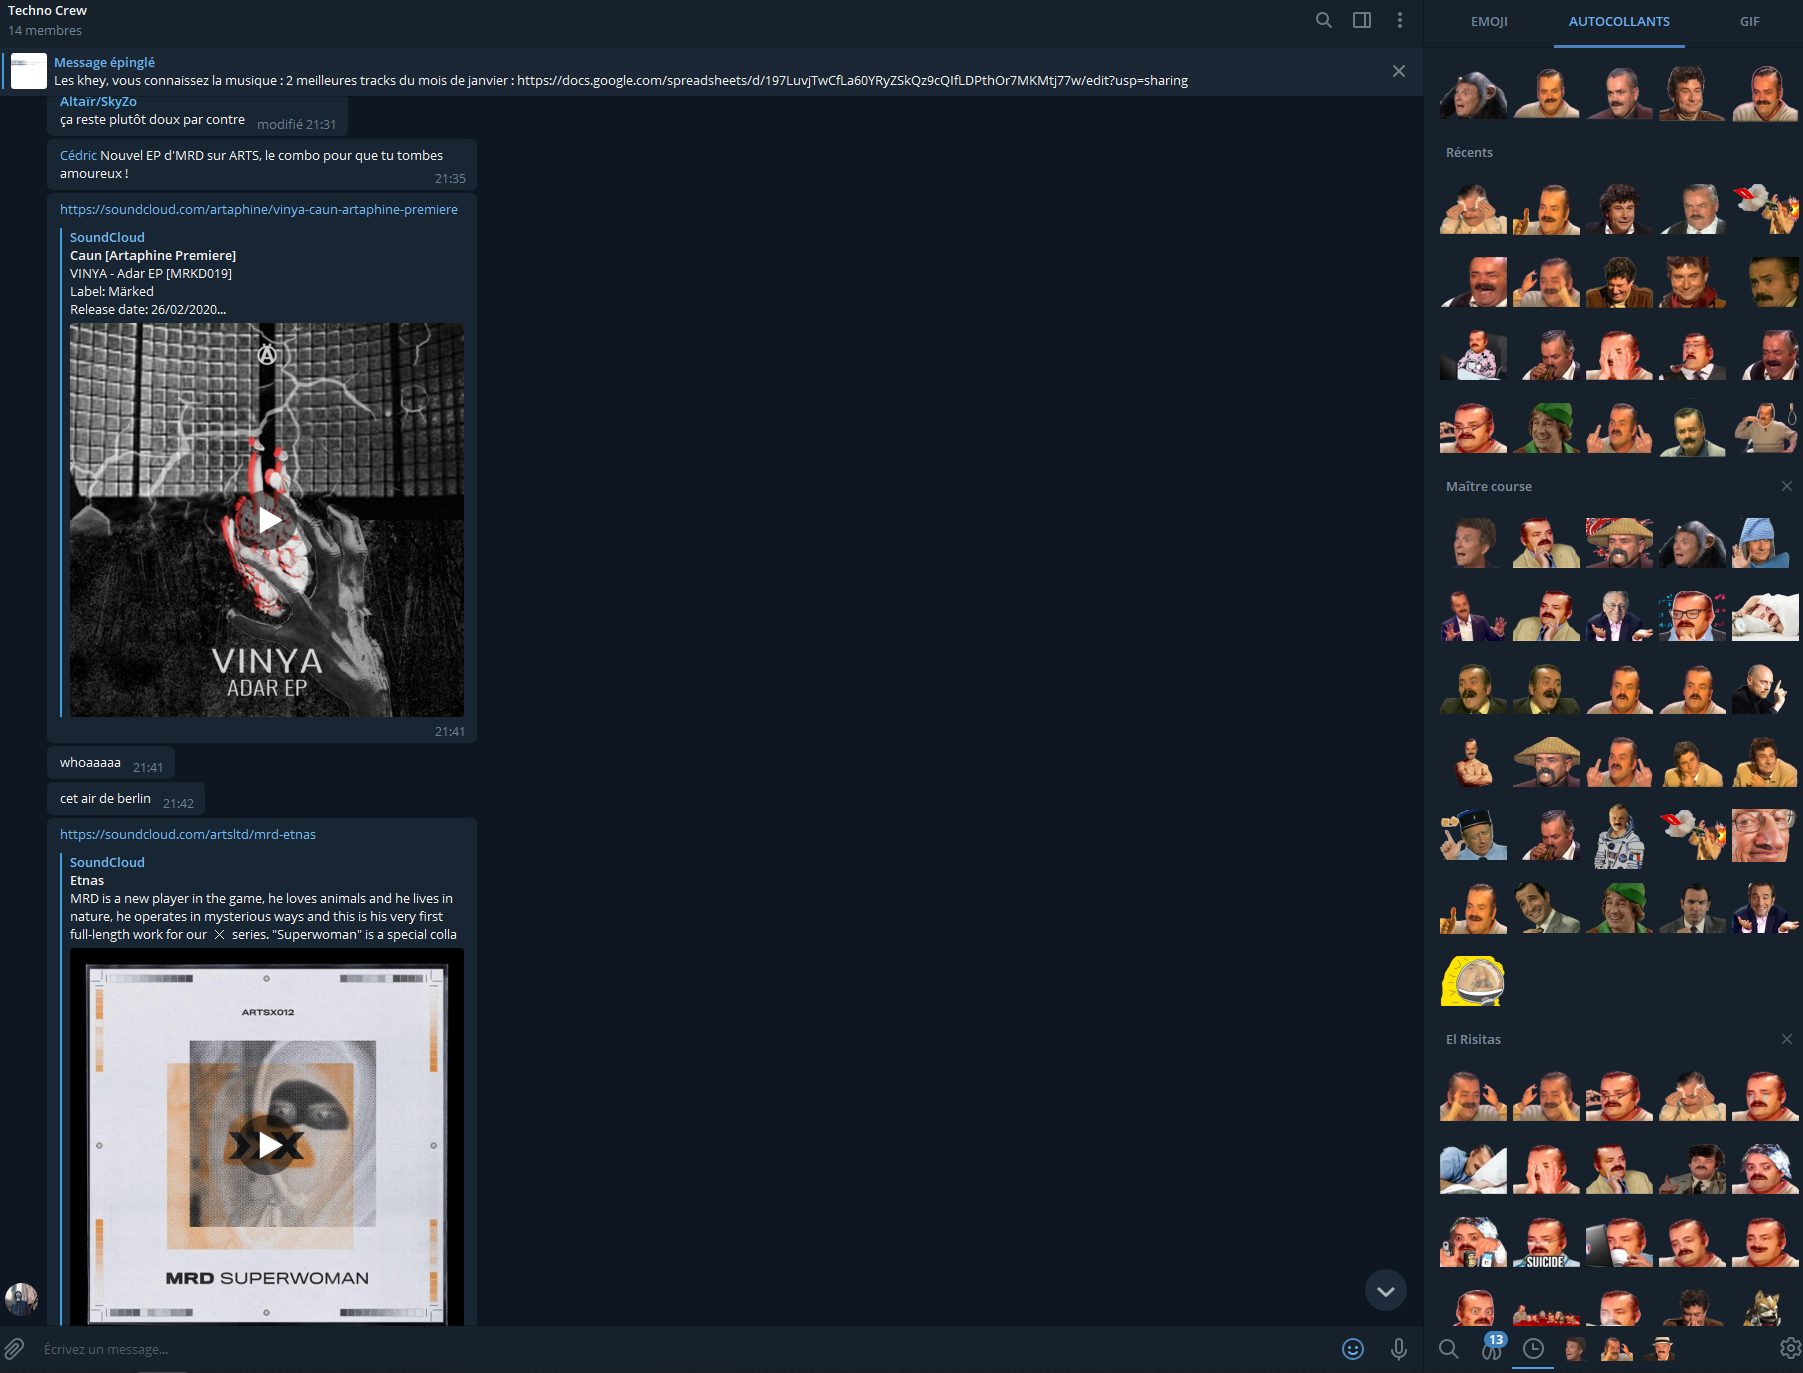Choose the glasses with math formulas sticker
Viewport: 1803px width, 1373px height.
(x=1692, y=616)
